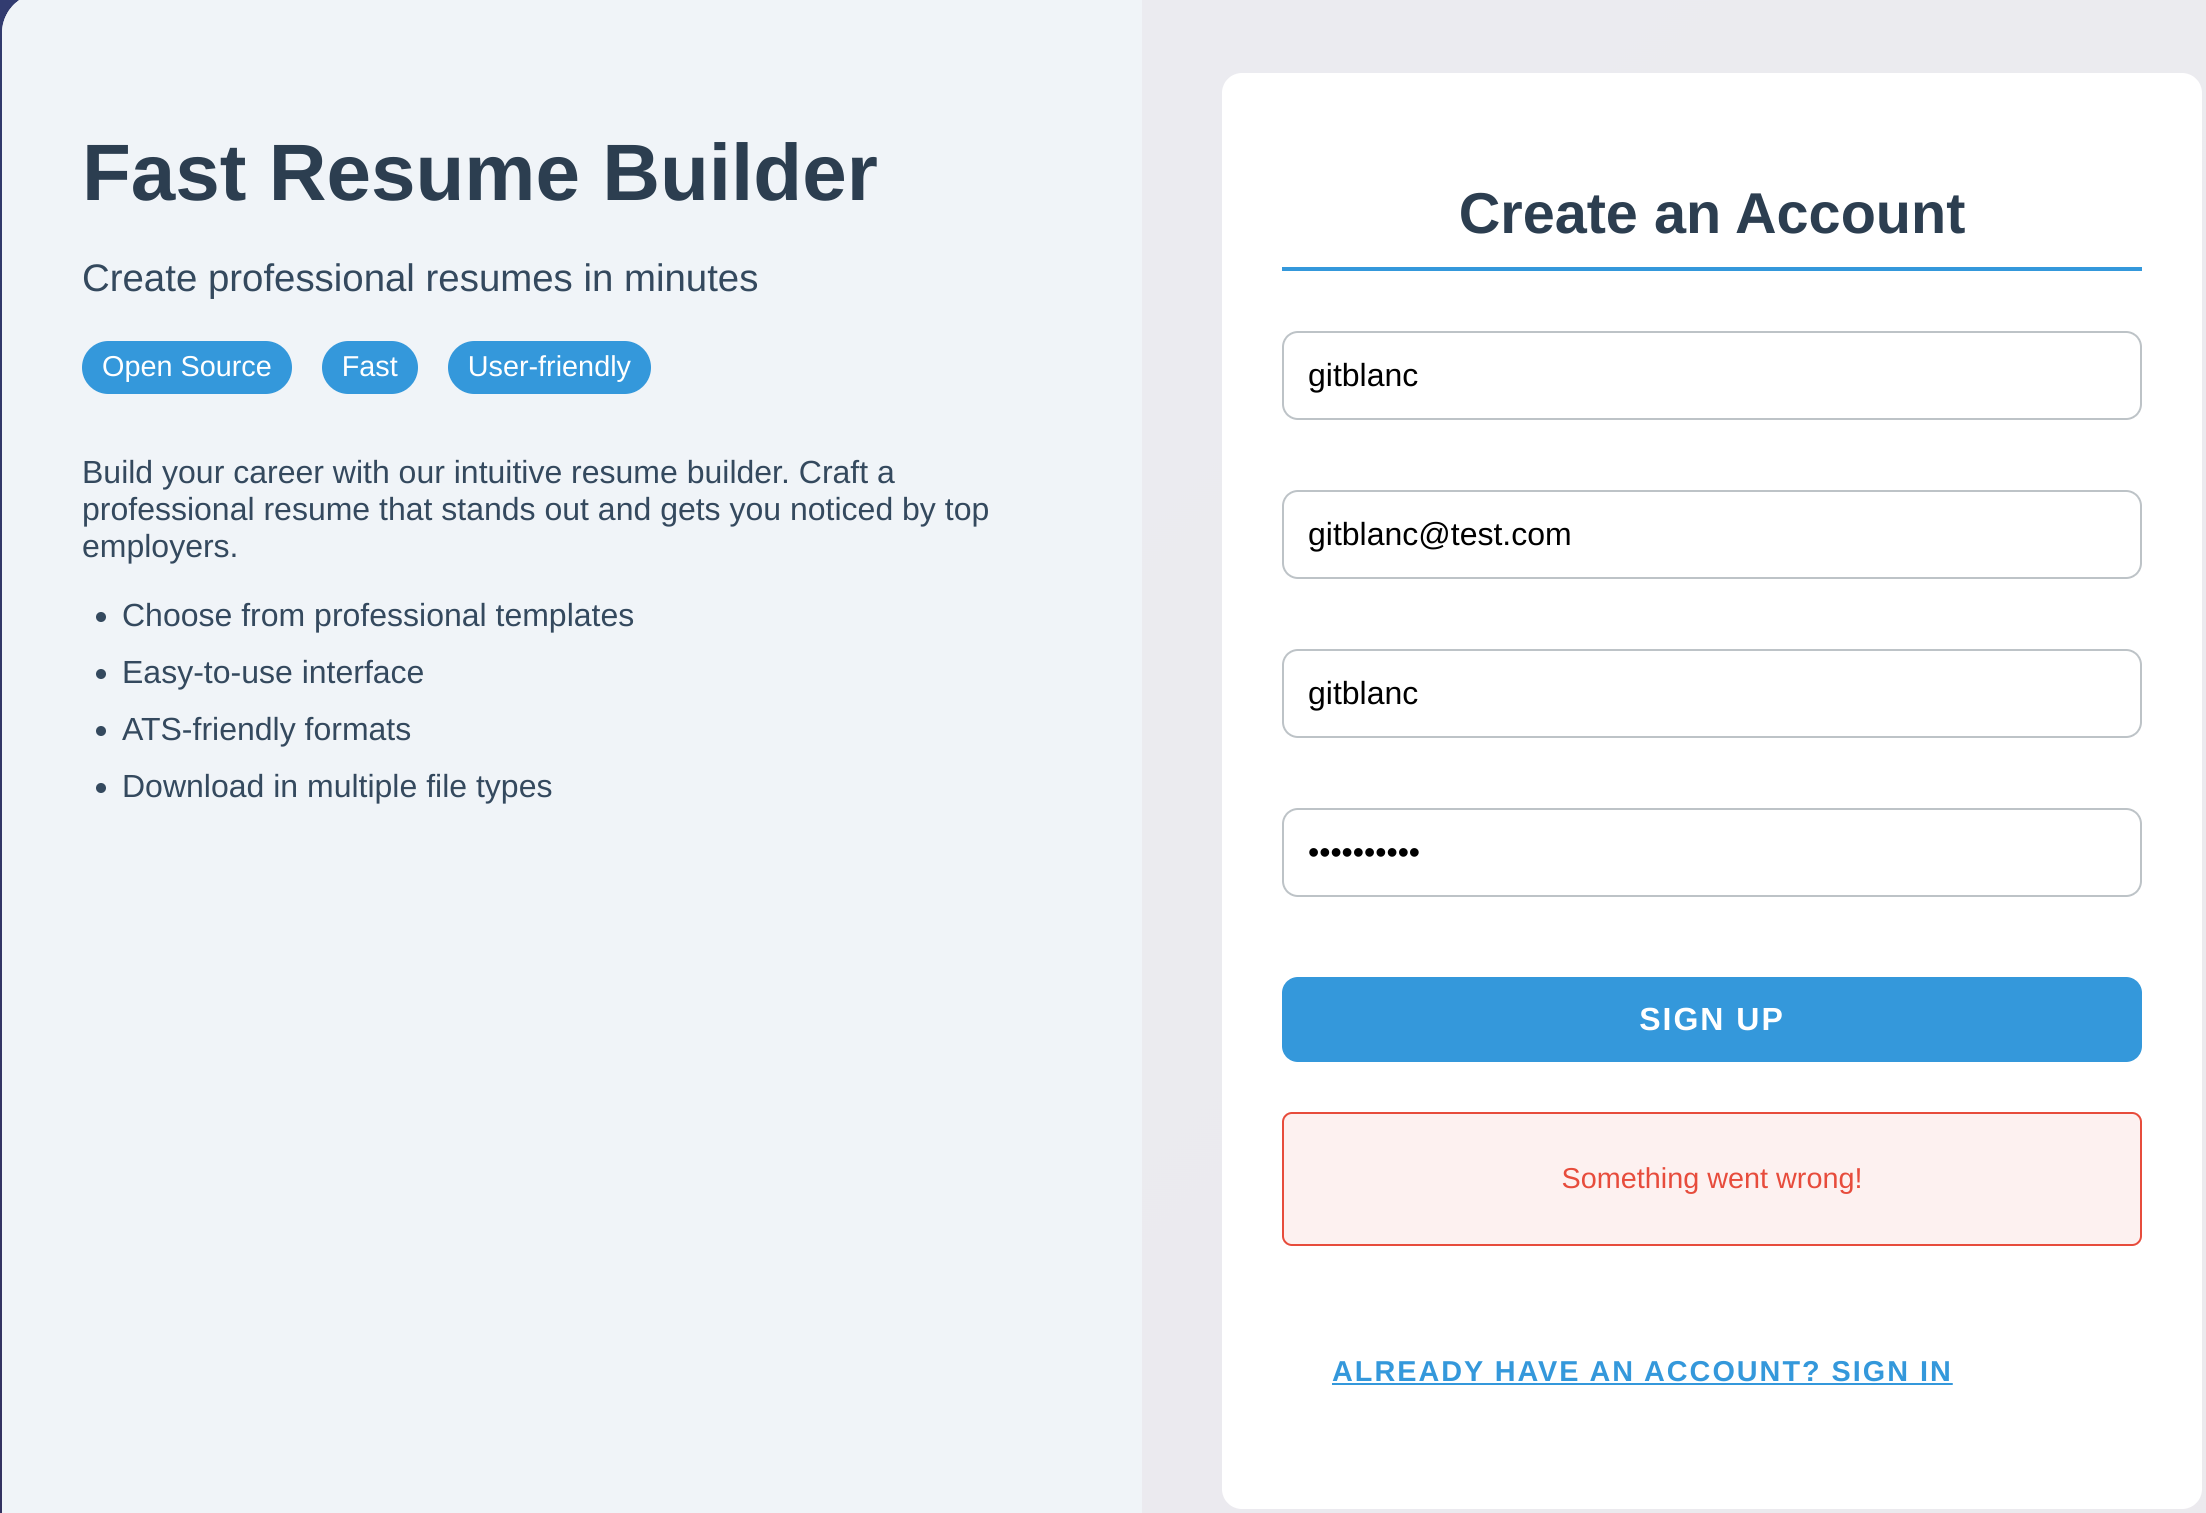Click the Fast Resume Builder heading
The image size is (2206, 1513).
click(x=480, y=173)
